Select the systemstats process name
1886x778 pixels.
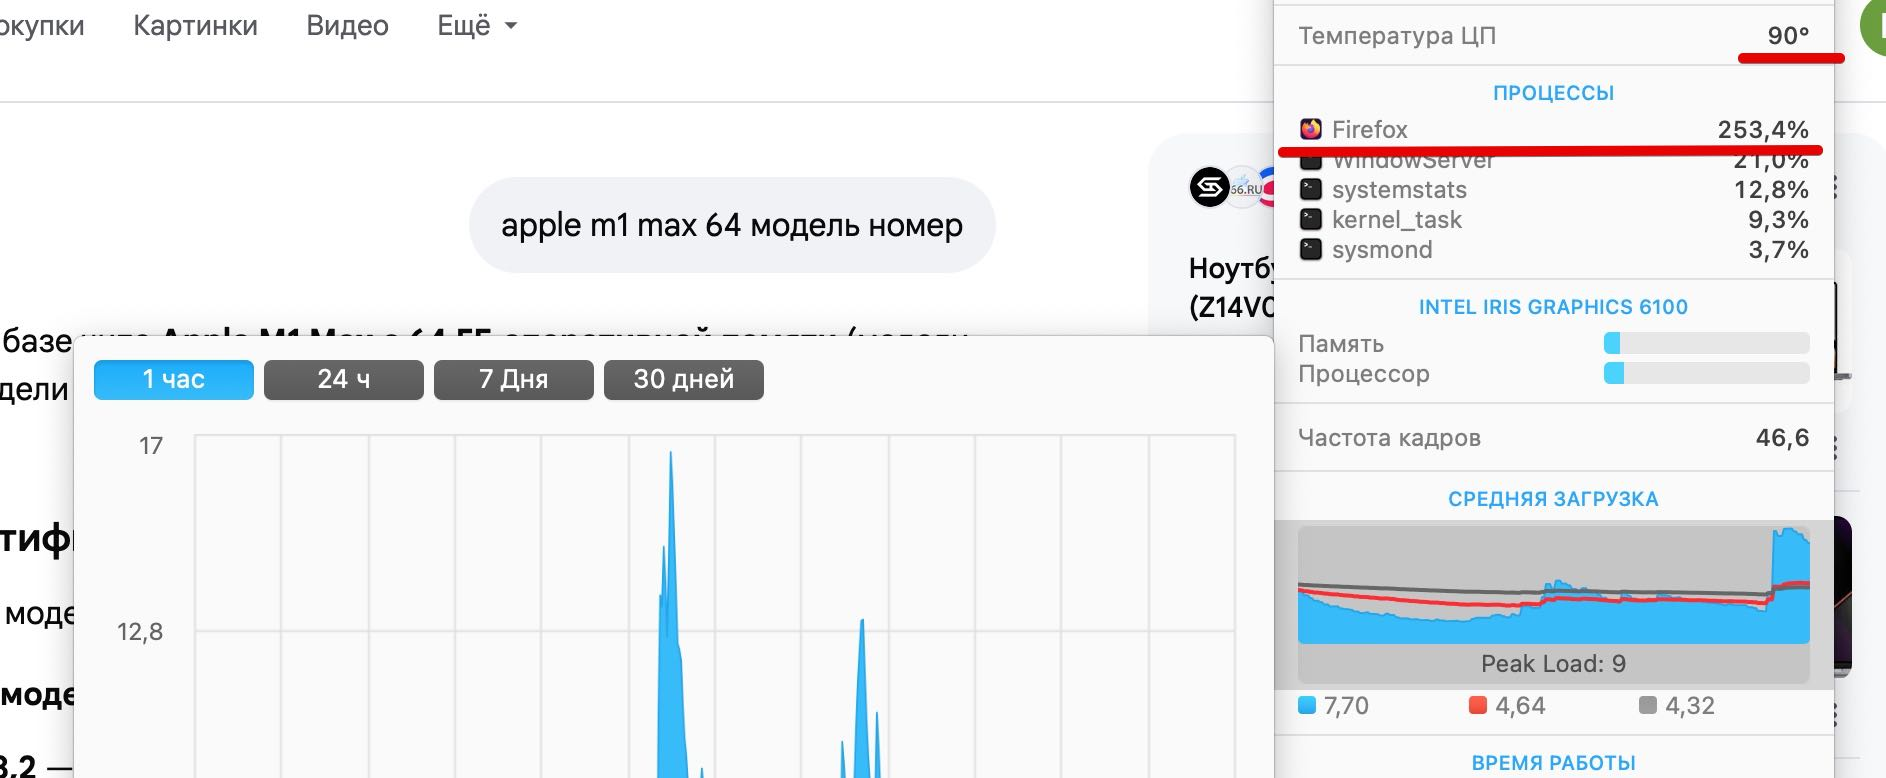1399,190
